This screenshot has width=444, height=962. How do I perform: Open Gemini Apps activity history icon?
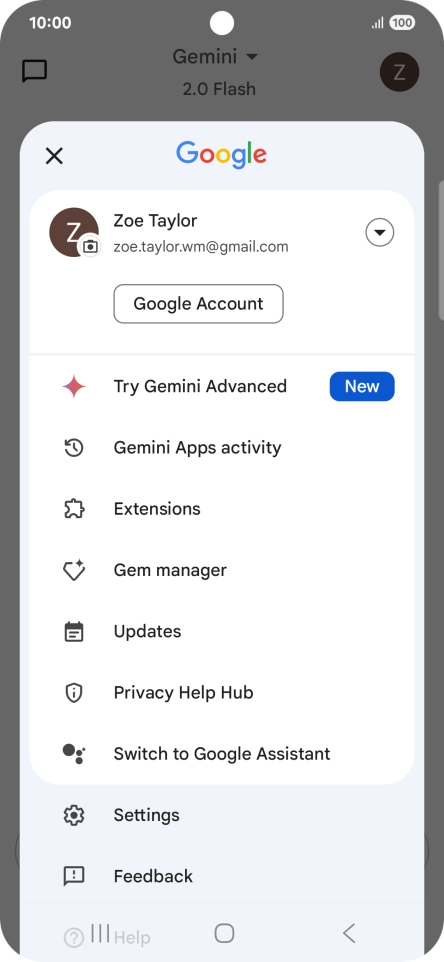(x=74, y=448)
